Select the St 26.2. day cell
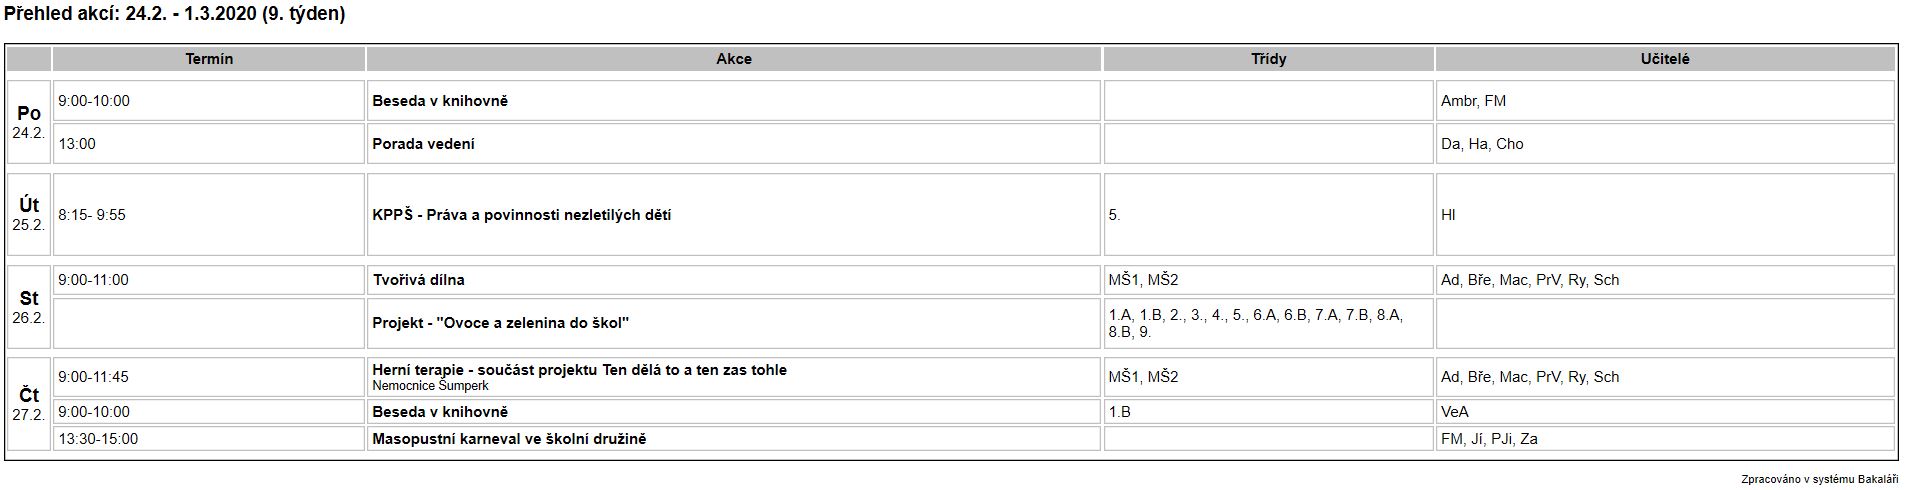The height and width of the screenshot is (490, 1906). pos(29,307)
